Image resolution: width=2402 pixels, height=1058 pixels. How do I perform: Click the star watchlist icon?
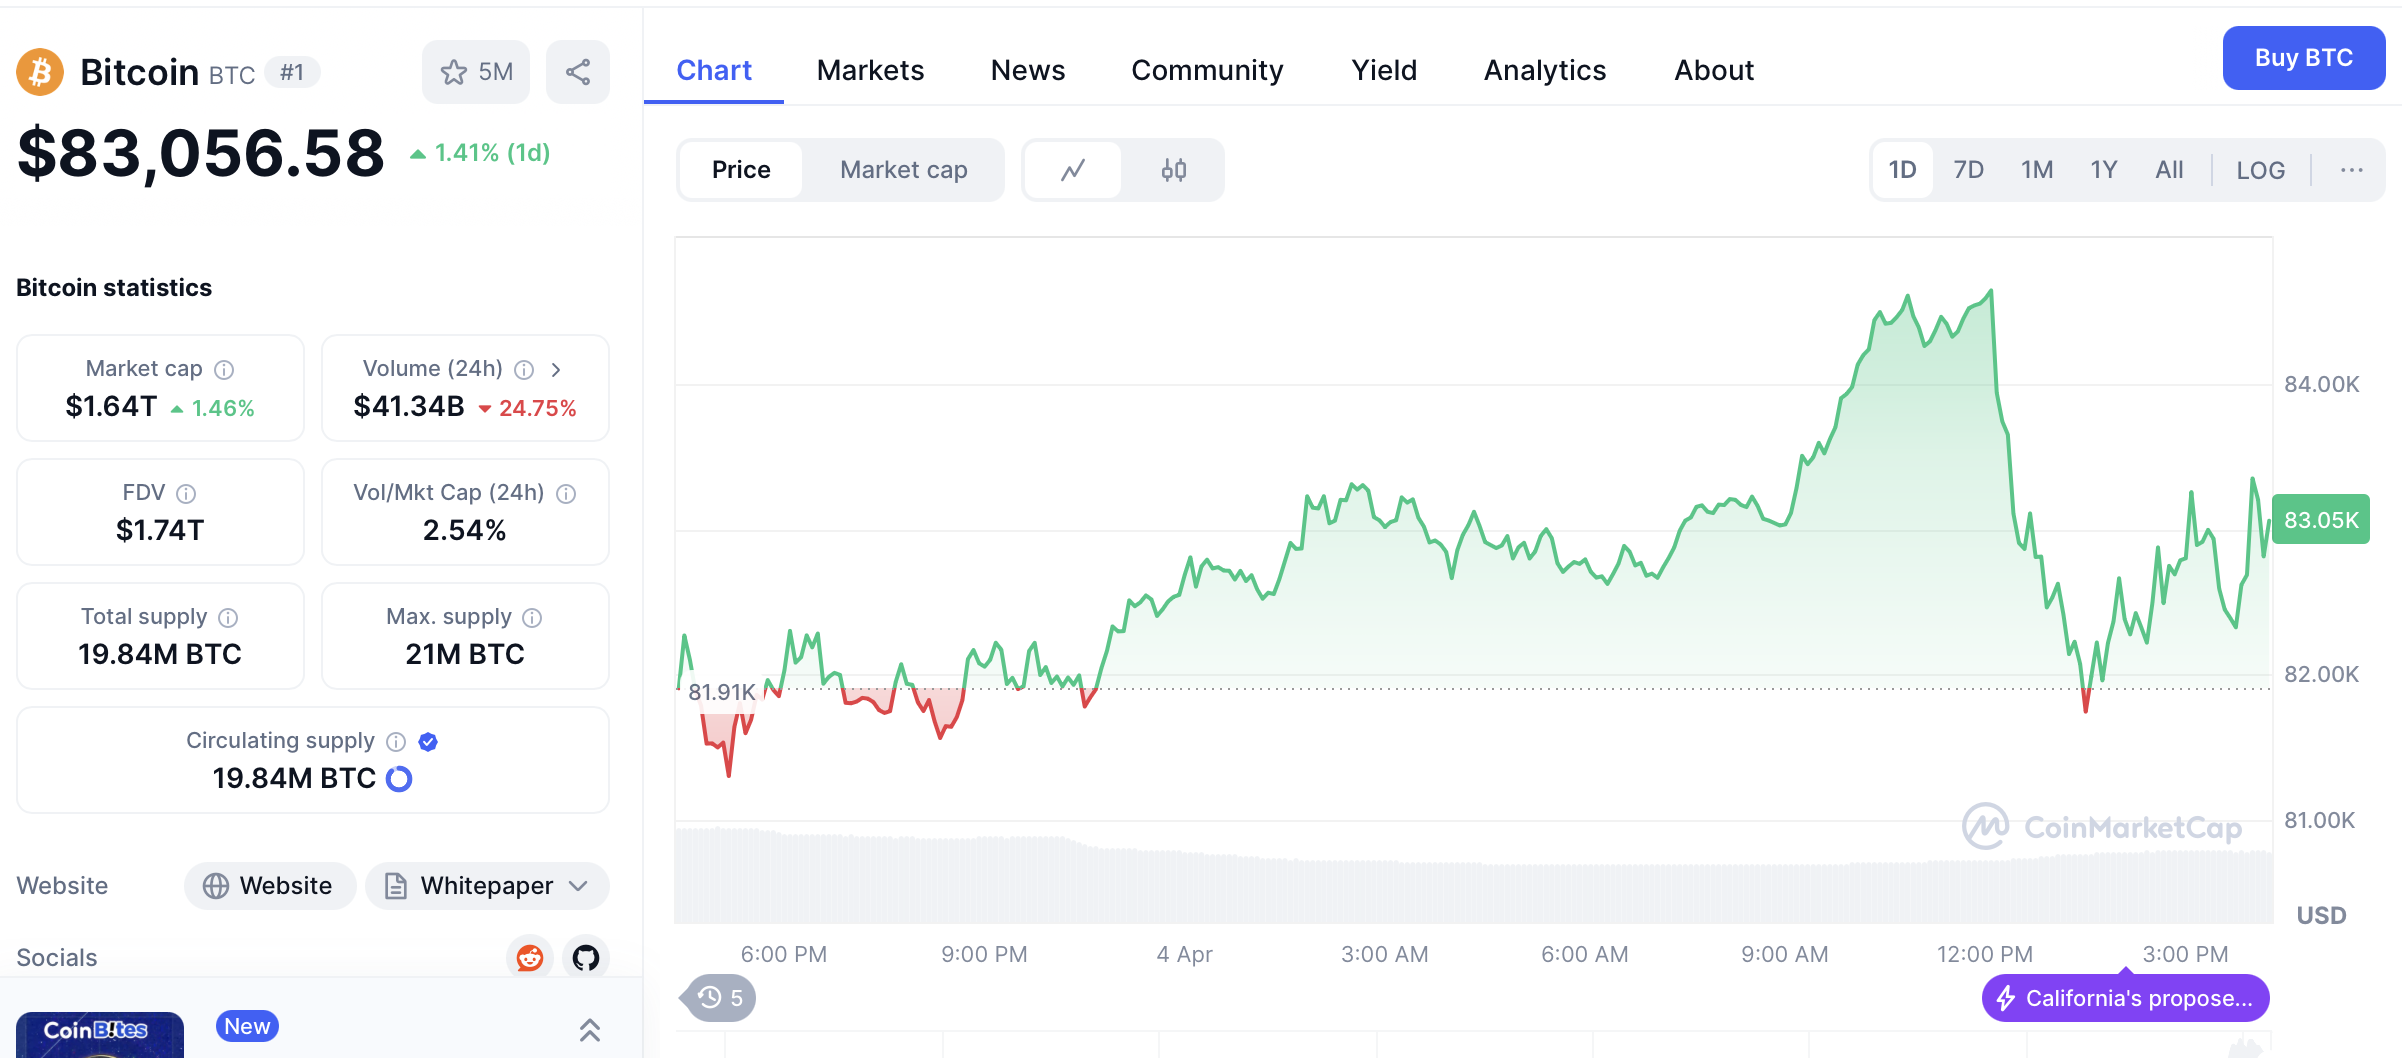(x=454, y=72)
